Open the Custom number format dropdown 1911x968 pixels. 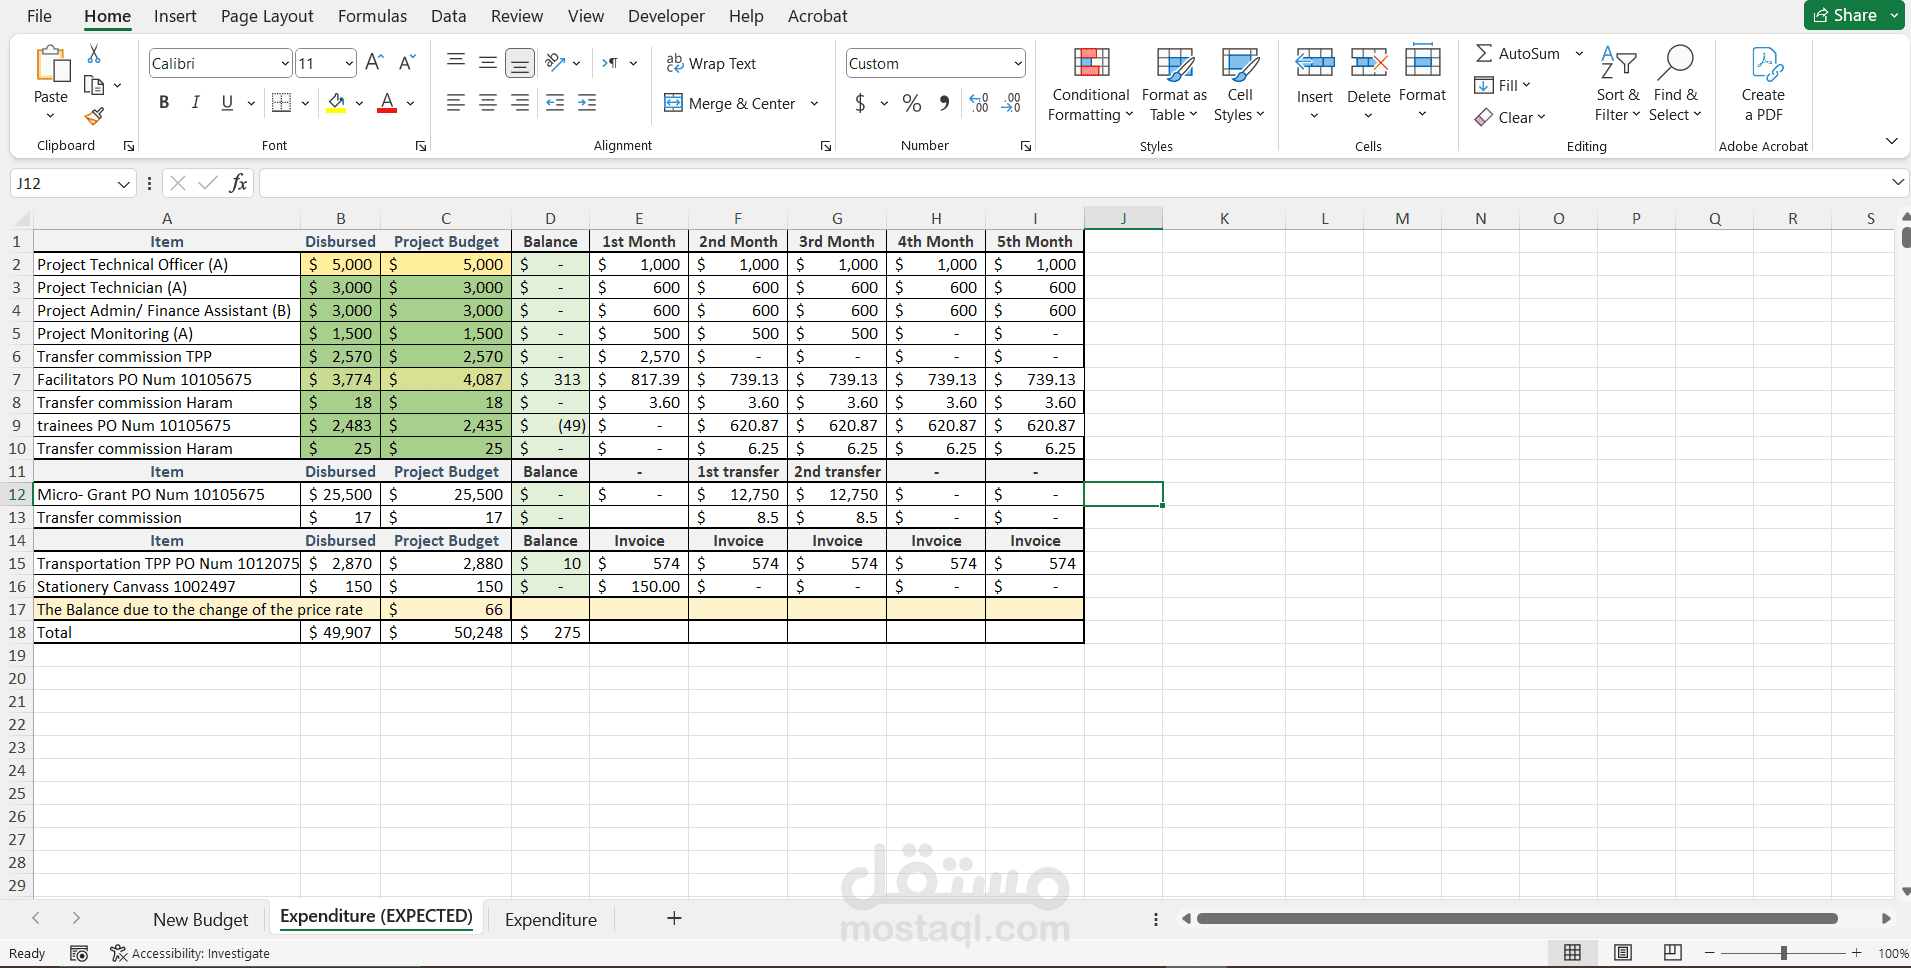pos(1018,63)
